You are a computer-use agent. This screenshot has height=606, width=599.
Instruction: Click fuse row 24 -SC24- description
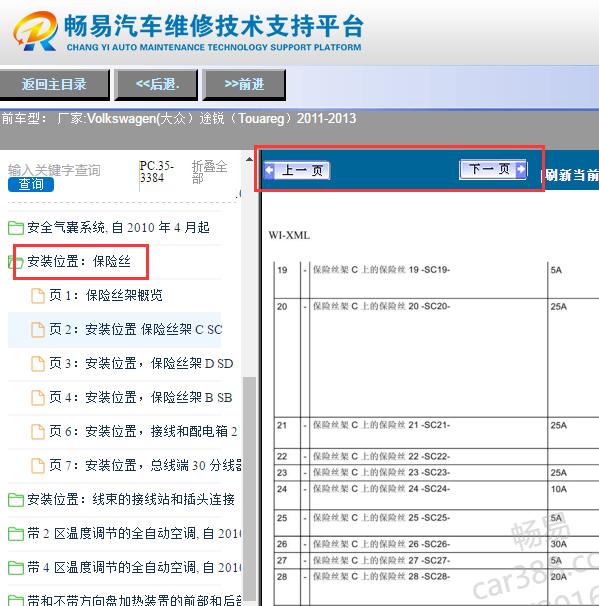(x=381, y=489)
